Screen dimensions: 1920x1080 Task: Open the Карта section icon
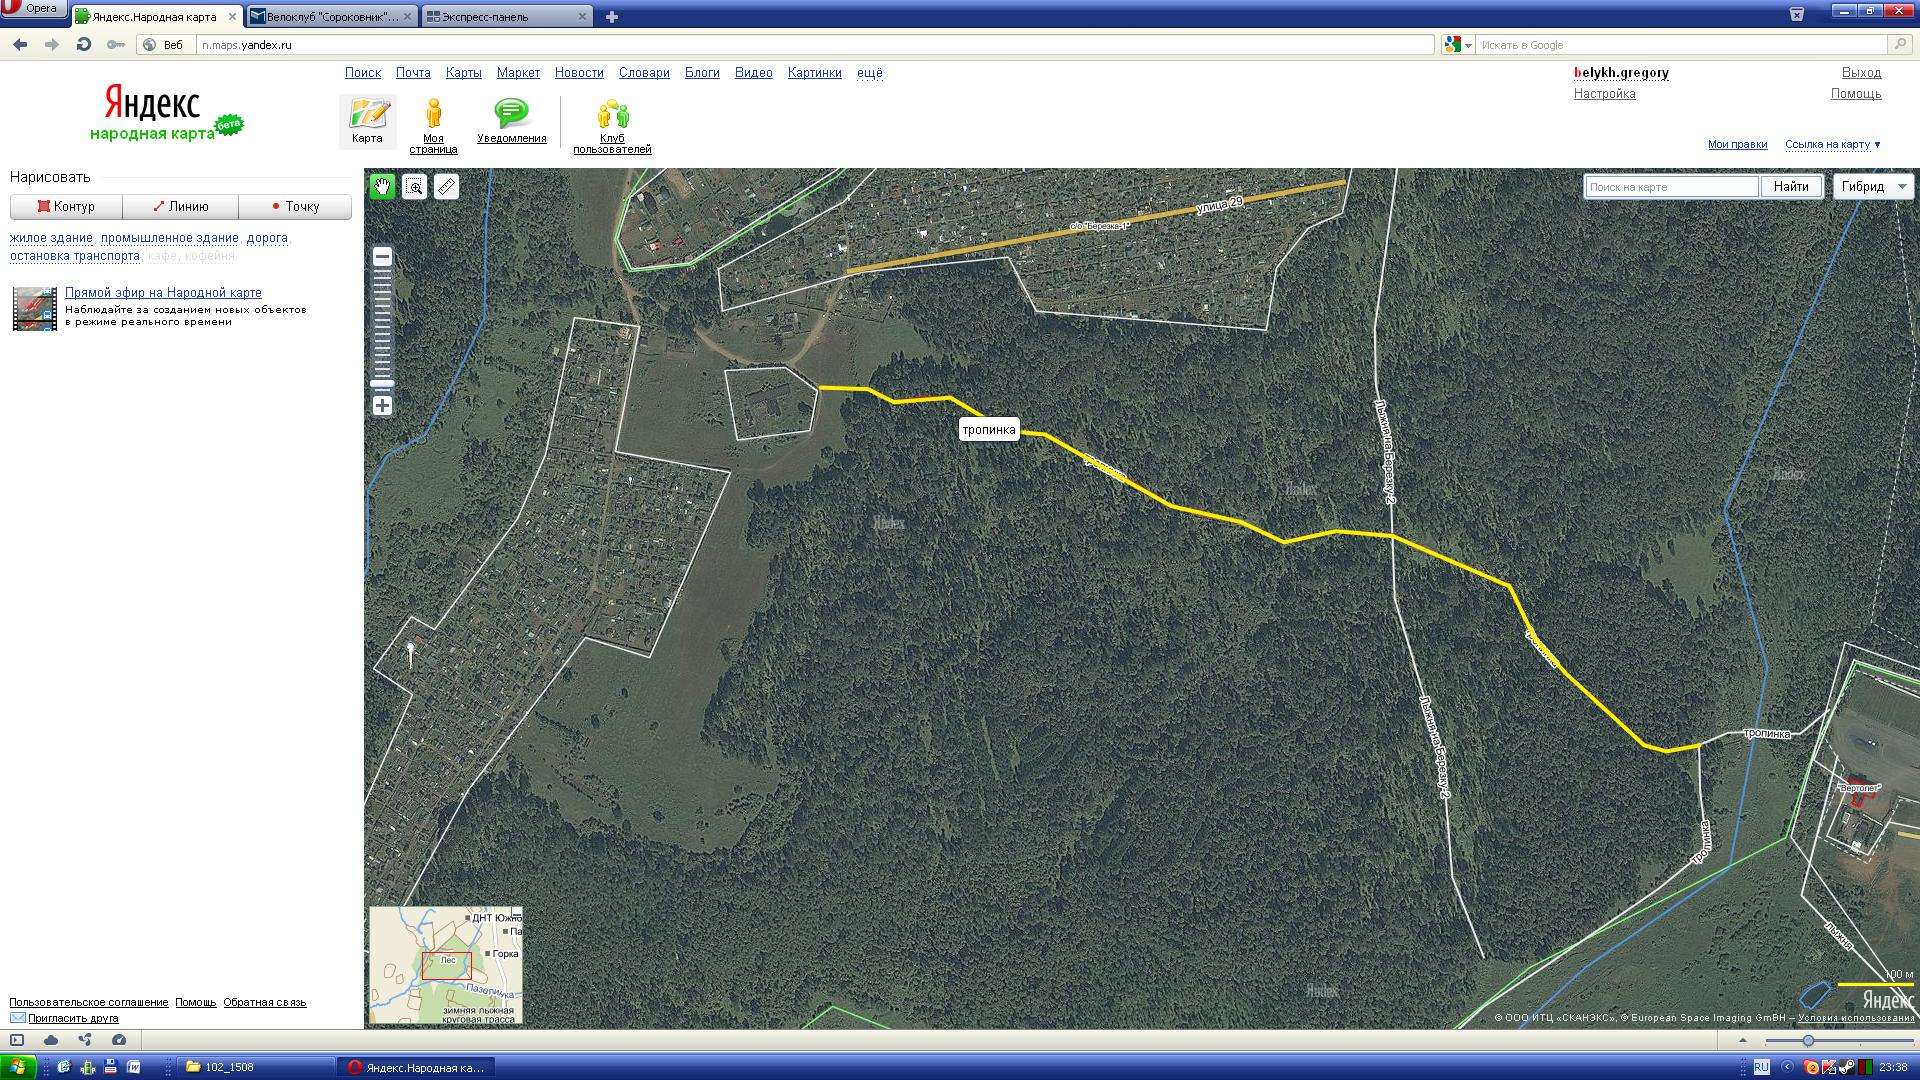(367, 121)
